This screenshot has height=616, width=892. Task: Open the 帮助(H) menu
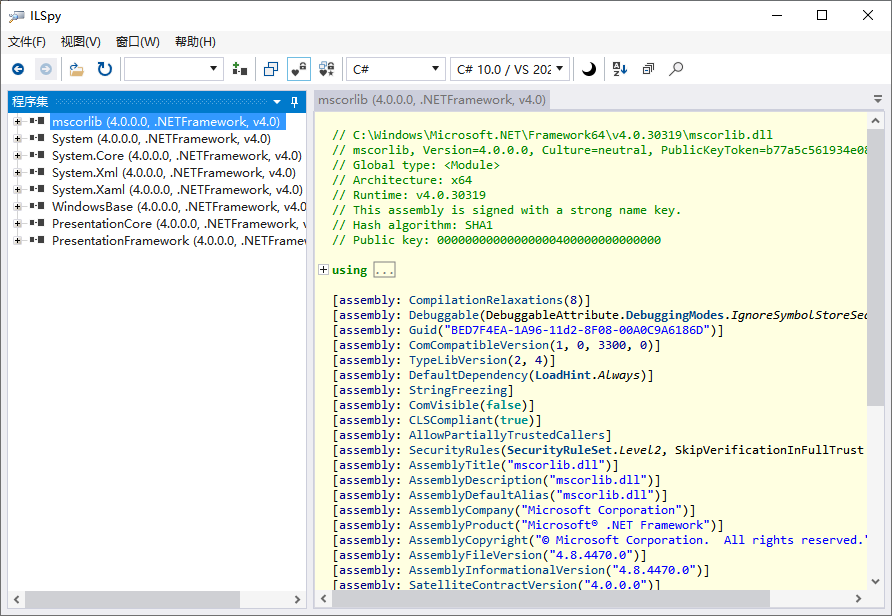[x=195, y=42]
